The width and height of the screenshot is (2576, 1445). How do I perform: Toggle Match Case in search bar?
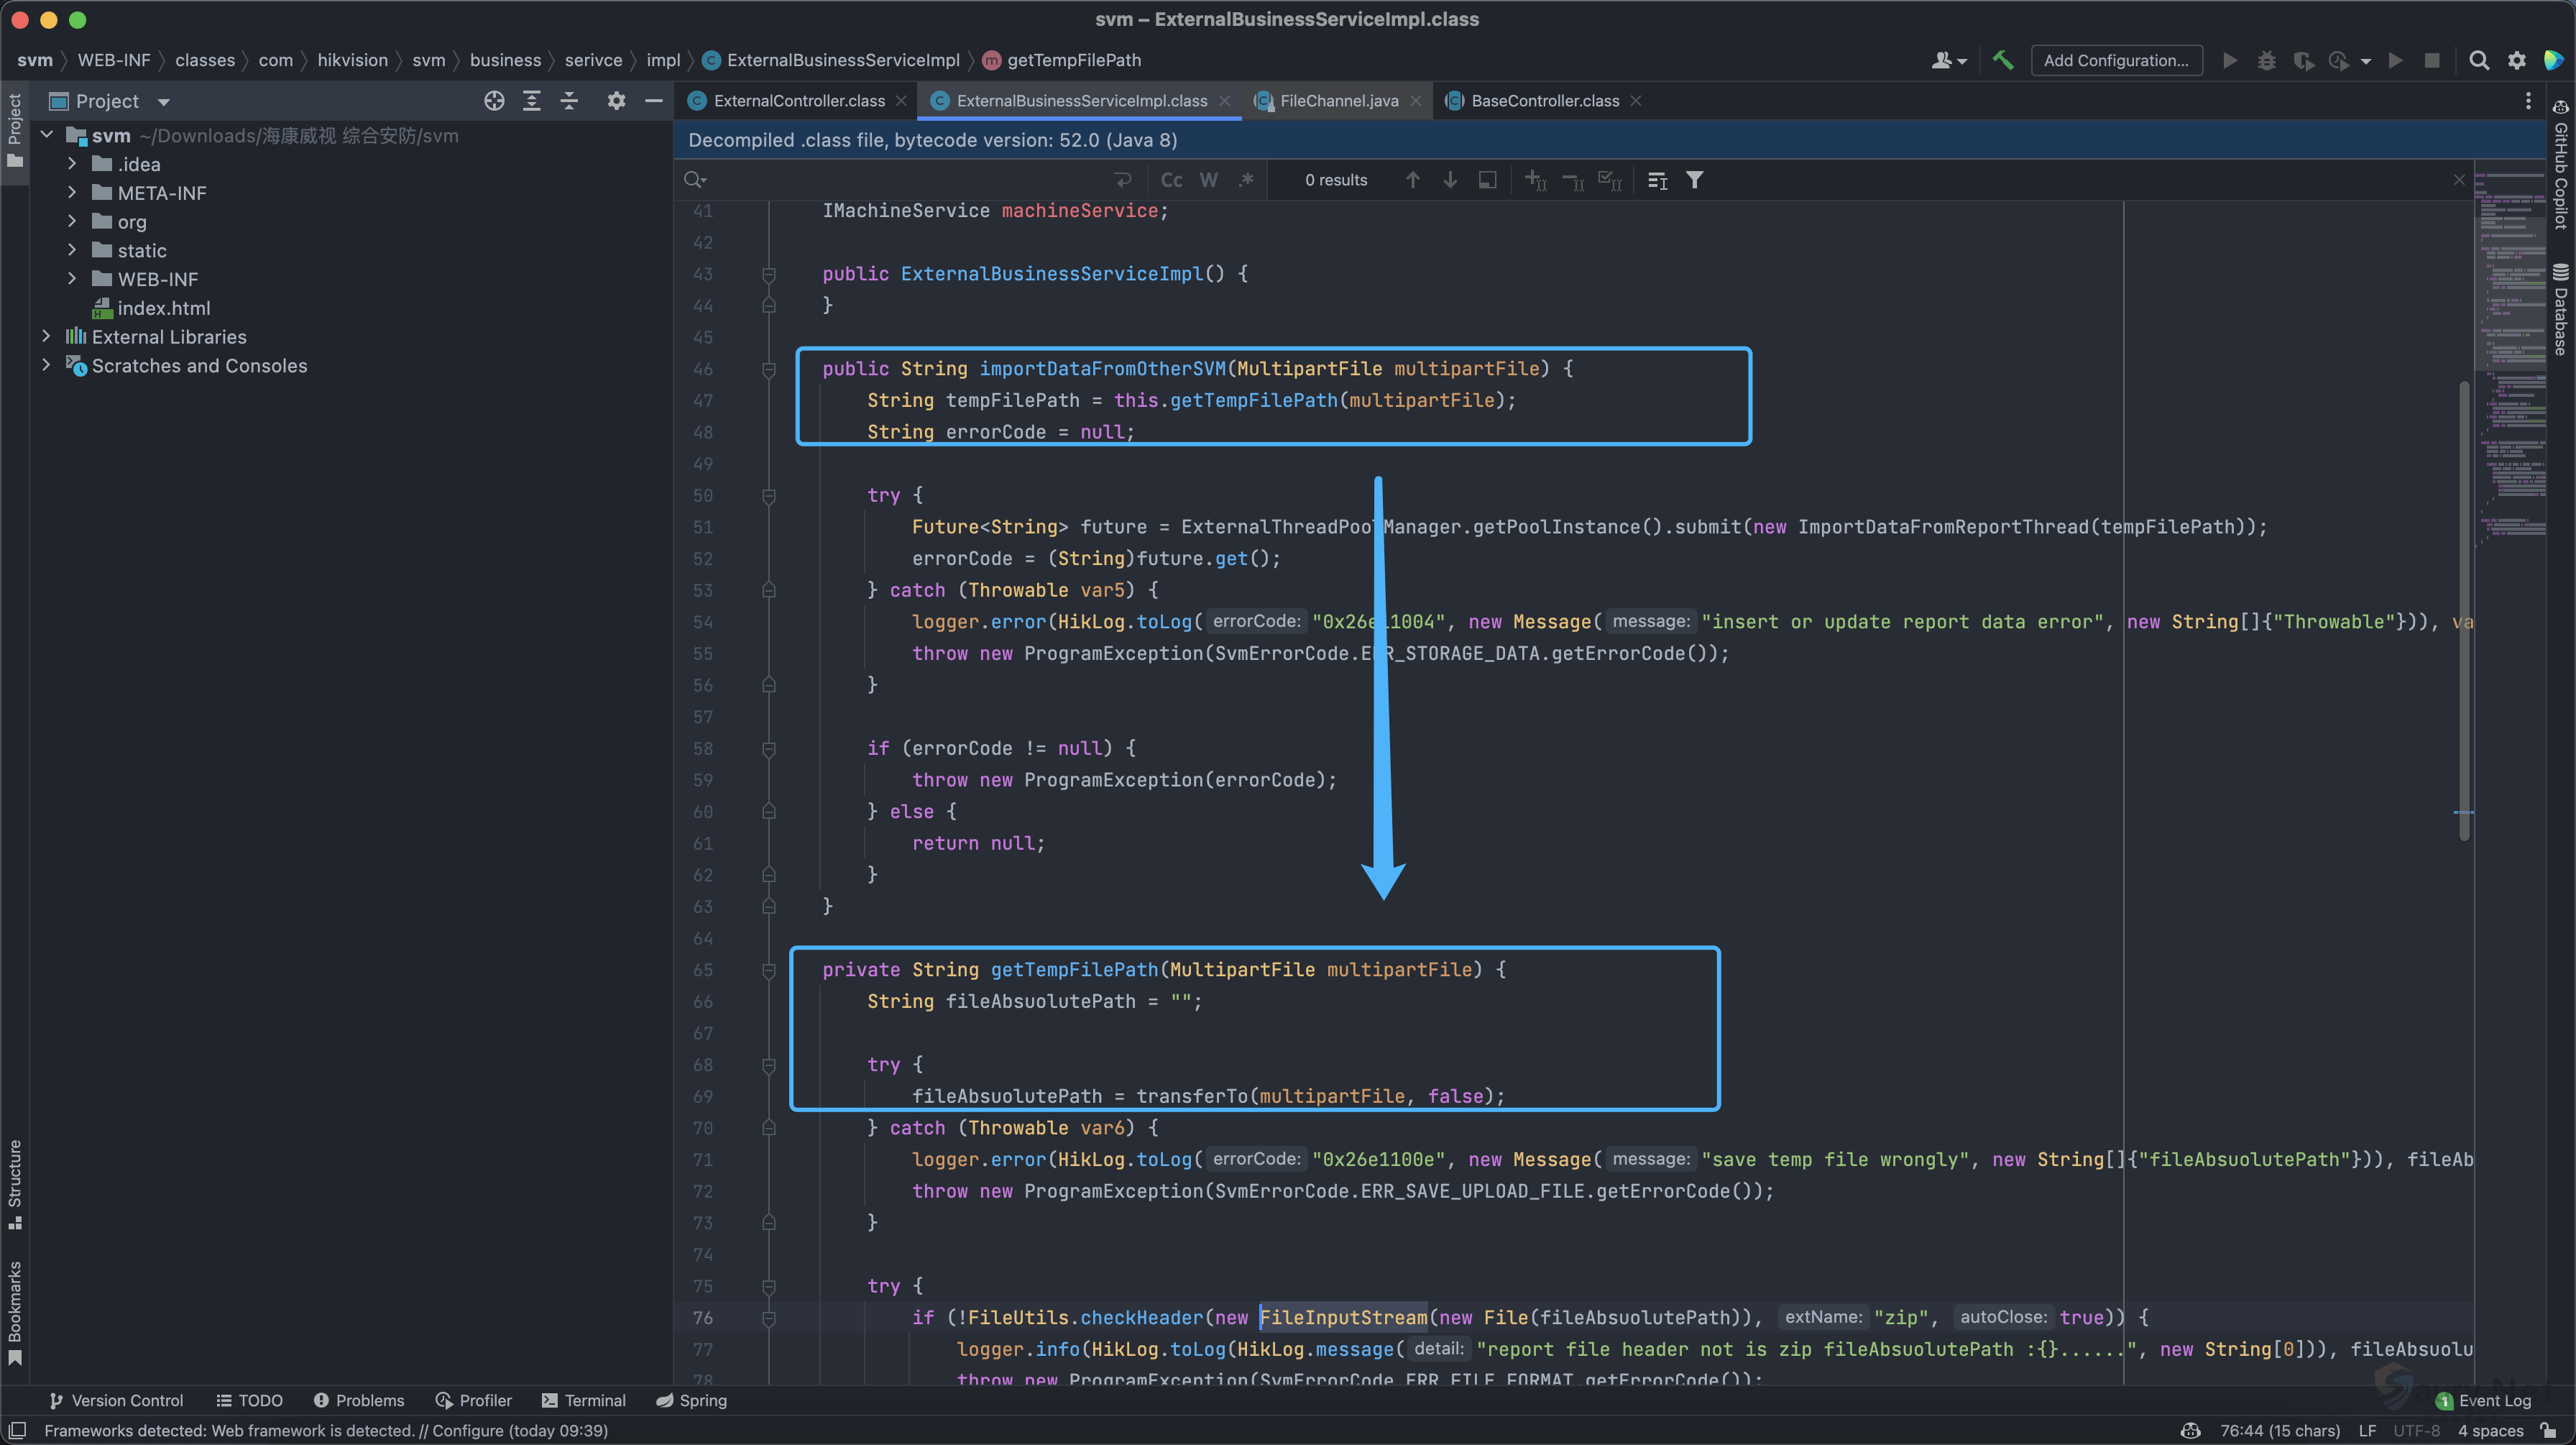coord(1171,180)
